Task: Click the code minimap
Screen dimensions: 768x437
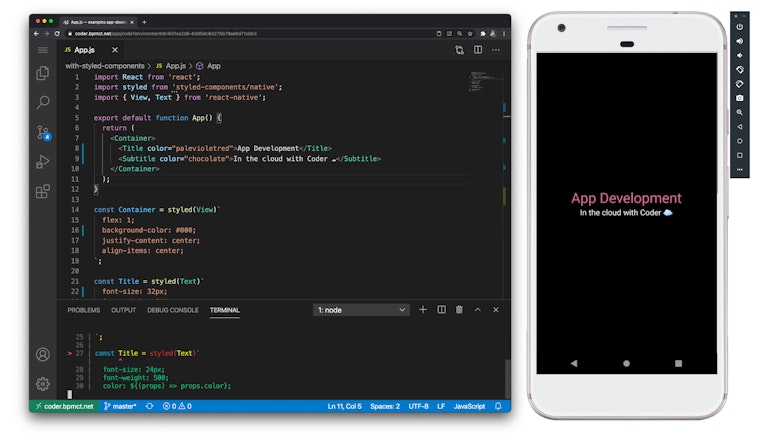Action: tap(486, 81)
